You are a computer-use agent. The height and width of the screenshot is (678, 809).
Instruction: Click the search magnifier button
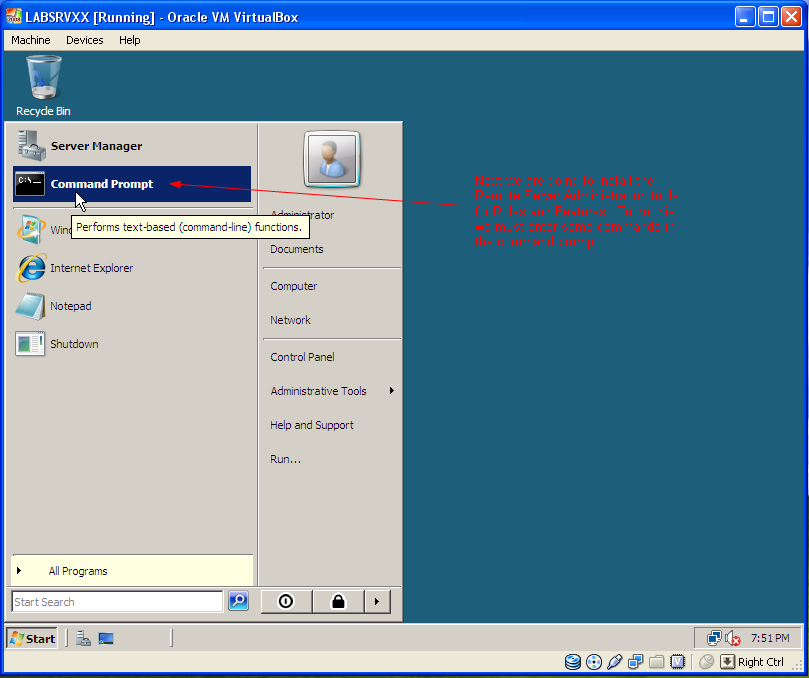click(238, 601)
